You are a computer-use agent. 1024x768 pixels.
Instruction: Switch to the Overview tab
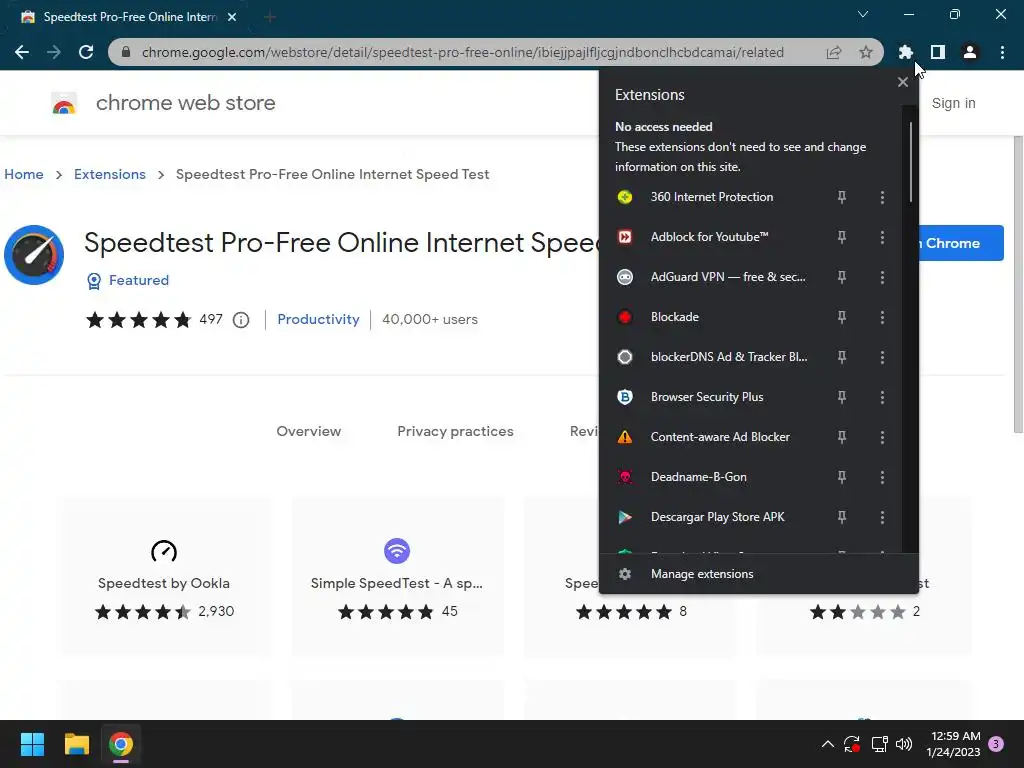(x=308, y=431)
